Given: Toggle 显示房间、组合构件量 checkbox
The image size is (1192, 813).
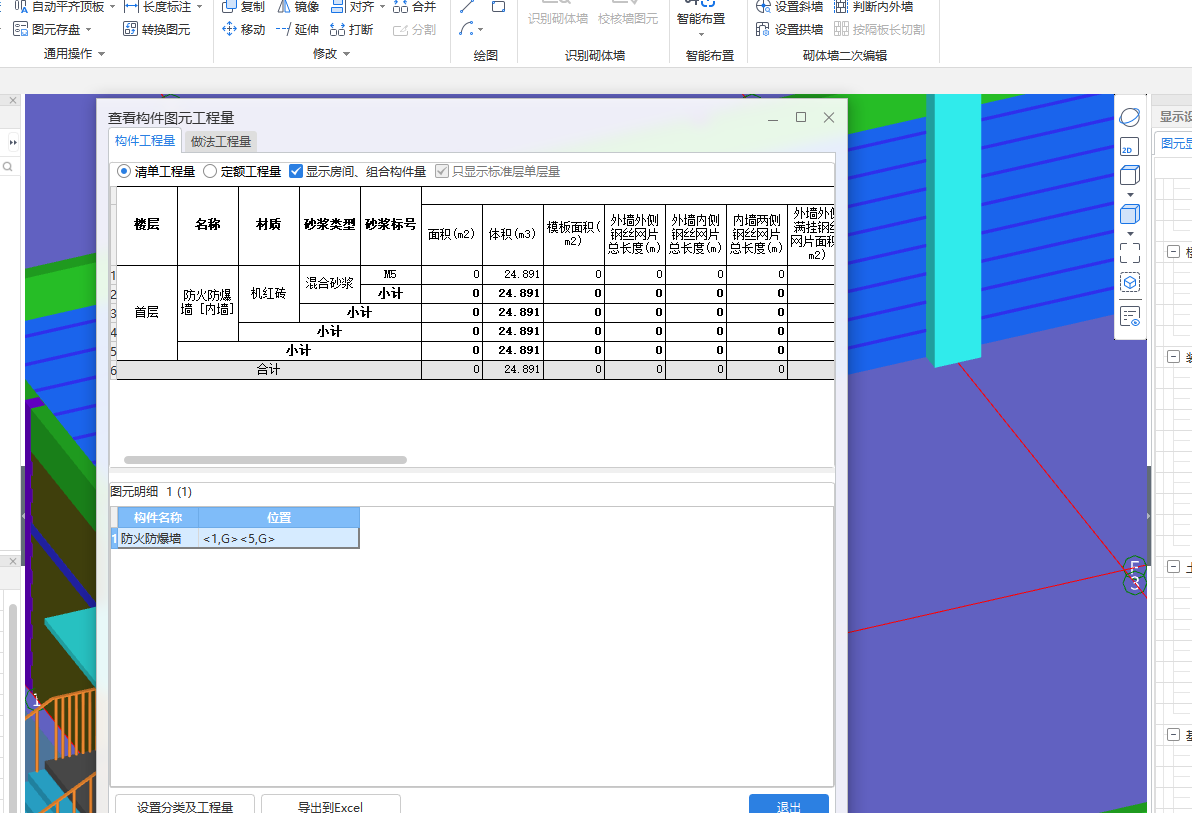Looking at the screenshot, I should [296, 171].
